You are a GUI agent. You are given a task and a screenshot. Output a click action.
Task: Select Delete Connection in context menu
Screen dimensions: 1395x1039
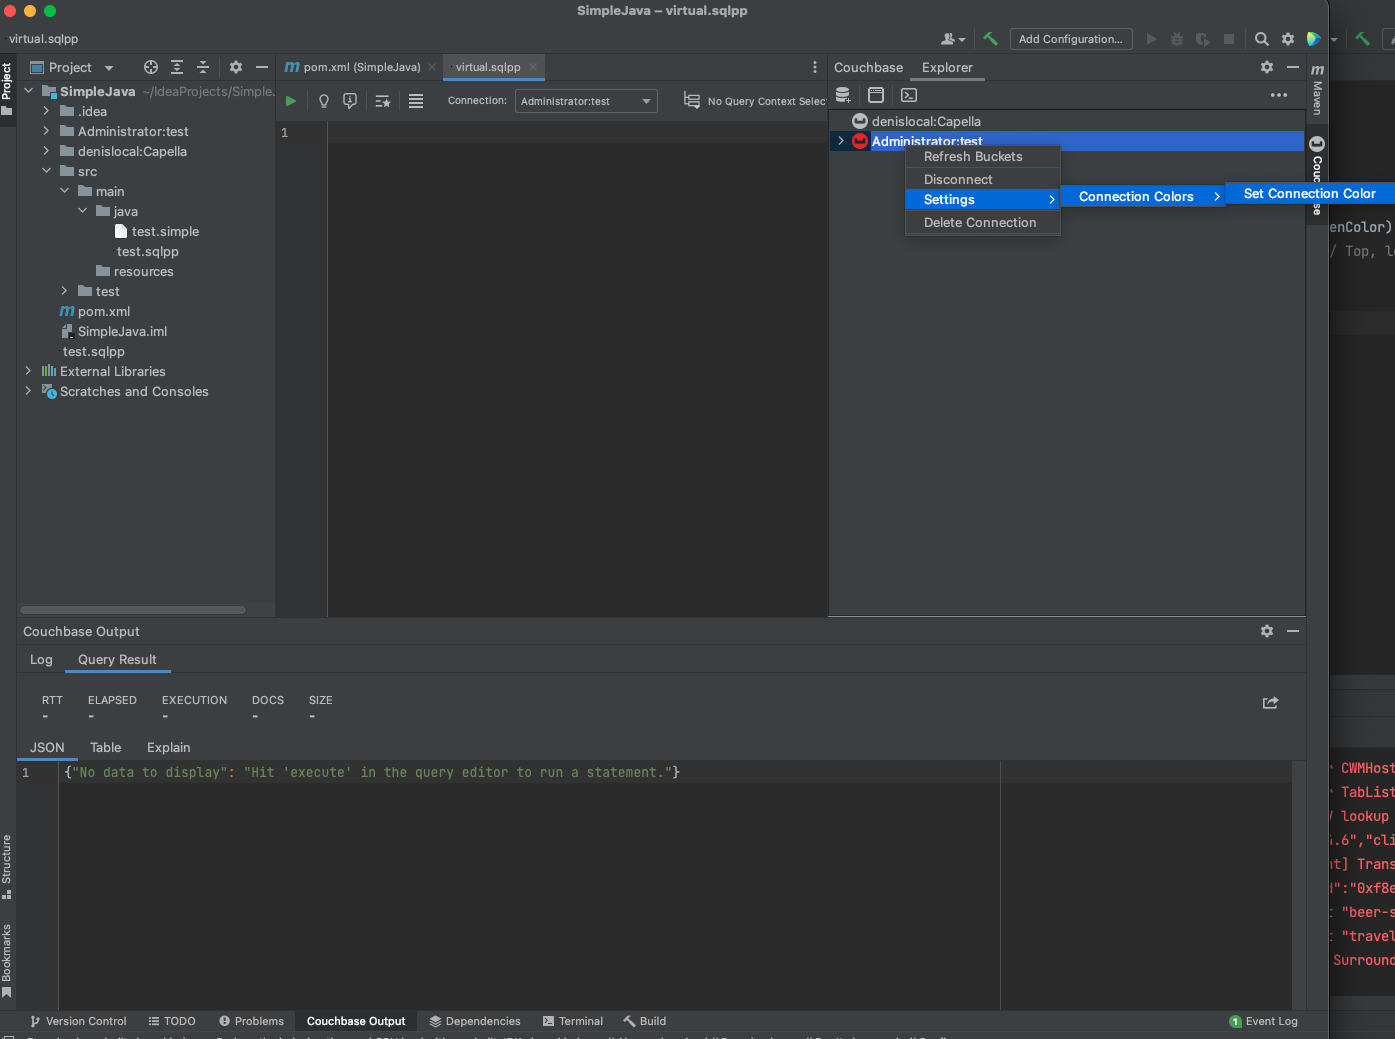click(982, 223)
